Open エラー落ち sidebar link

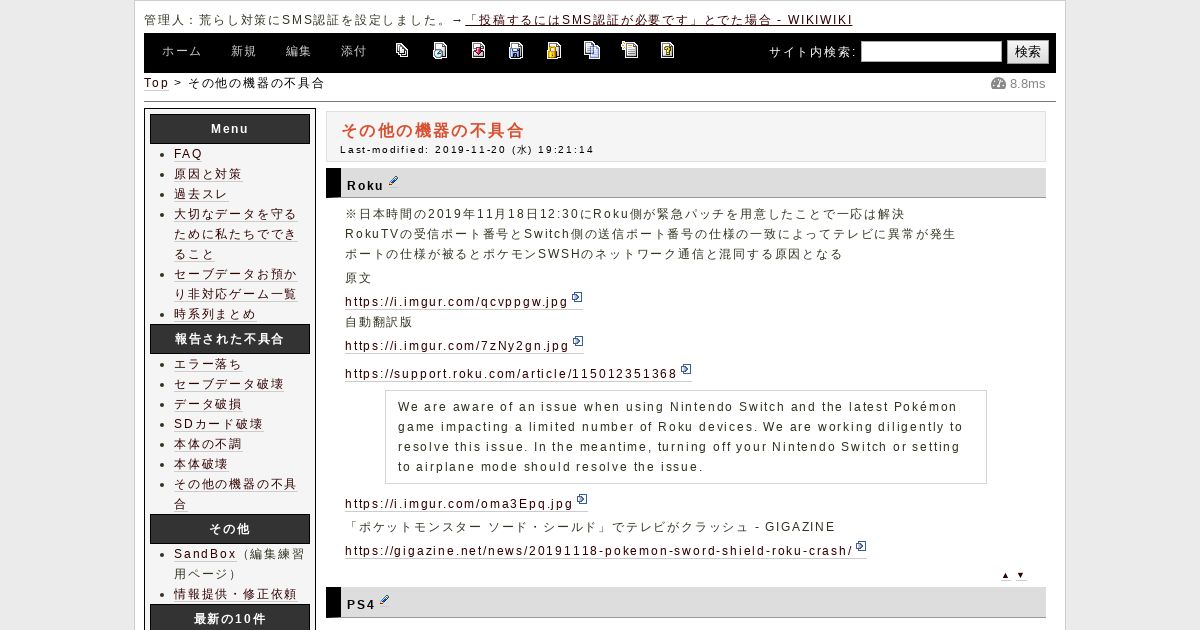208,364
